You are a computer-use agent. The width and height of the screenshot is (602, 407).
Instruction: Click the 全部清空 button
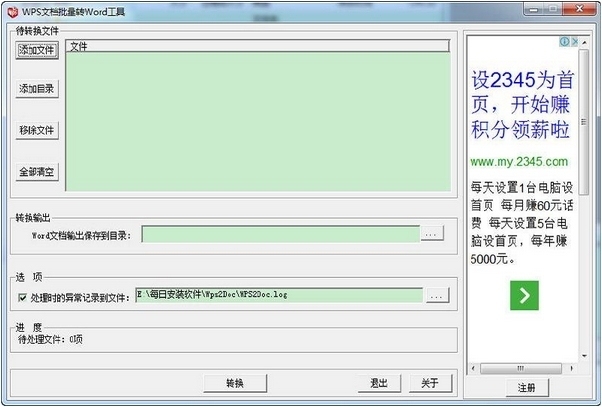point(37,171)
